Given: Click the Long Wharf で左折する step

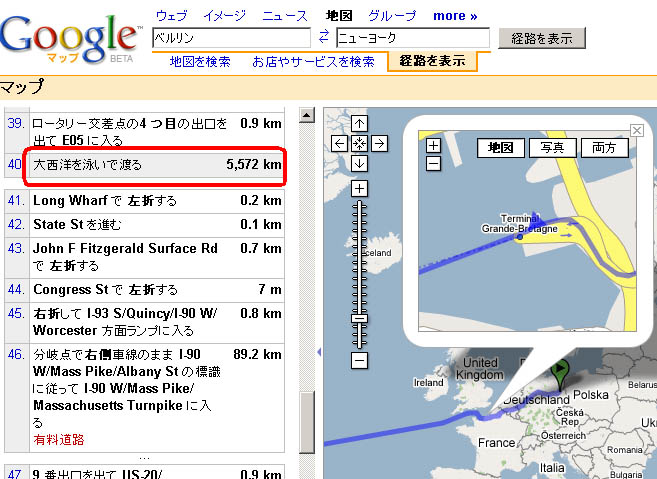Looking at the screenshot, I should coord(105,200).
